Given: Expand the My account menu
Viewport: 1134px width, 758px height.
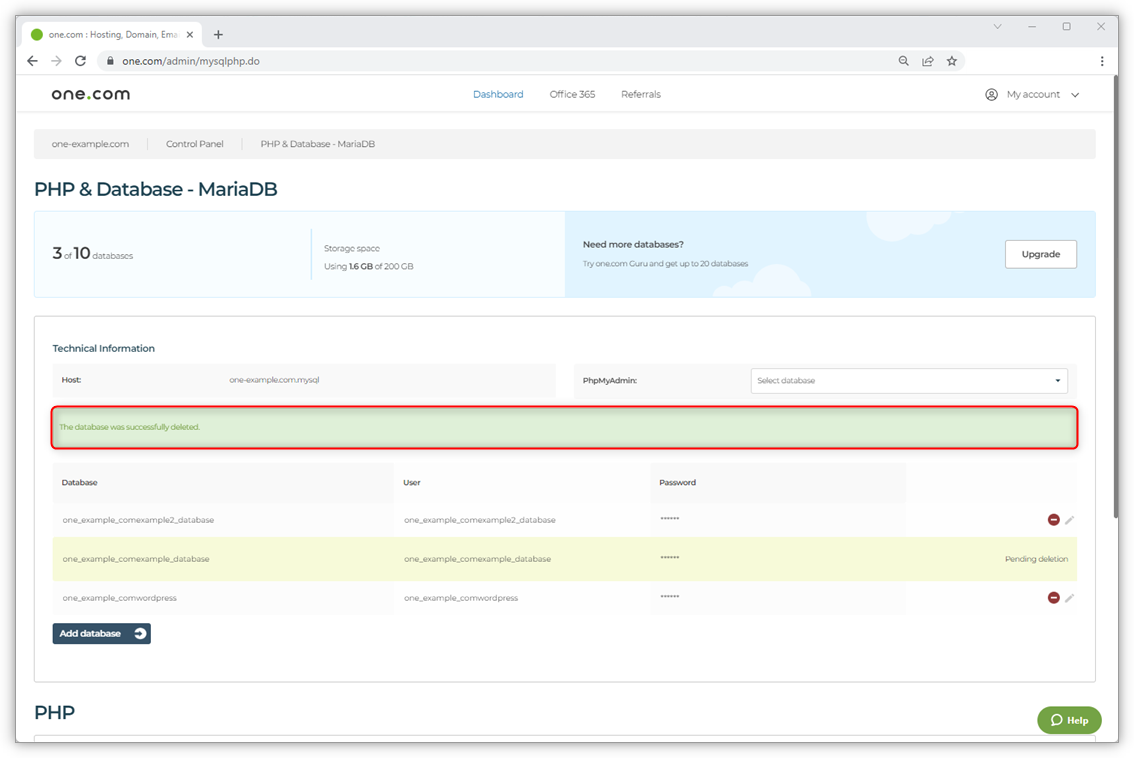Looking at the screenshot, I should point(1033,94).
